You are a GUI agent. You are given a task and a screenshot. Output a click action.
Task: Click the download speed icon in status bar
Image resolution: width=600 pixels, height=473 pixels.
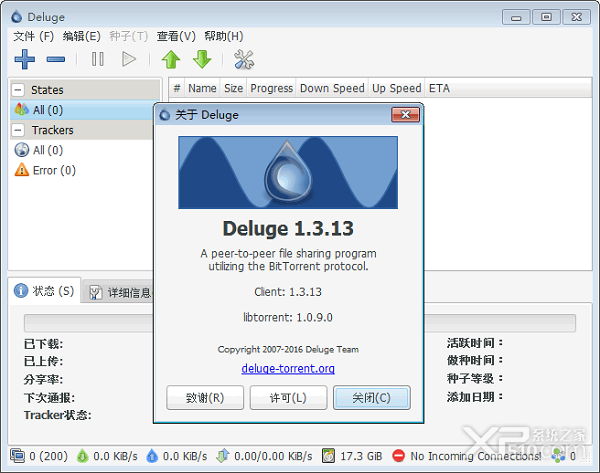pos(82,456)
